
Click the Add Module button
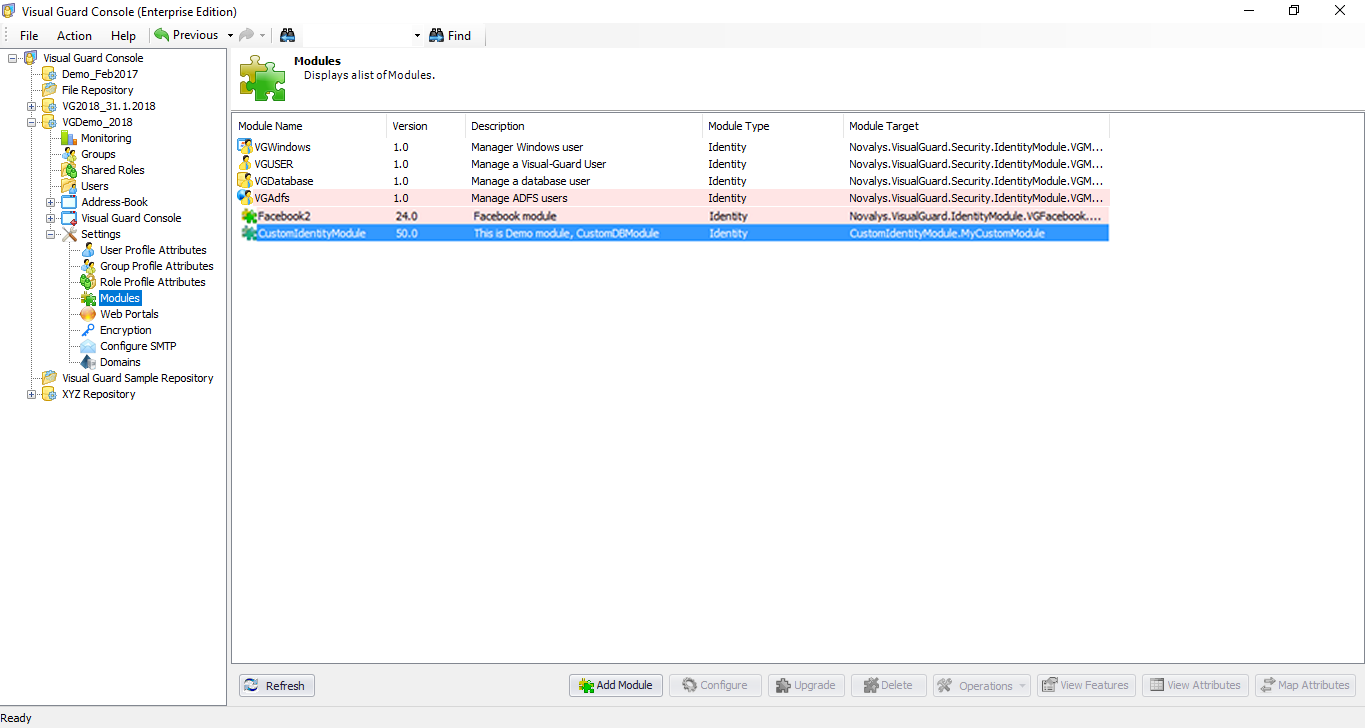[x=615, y=685]
